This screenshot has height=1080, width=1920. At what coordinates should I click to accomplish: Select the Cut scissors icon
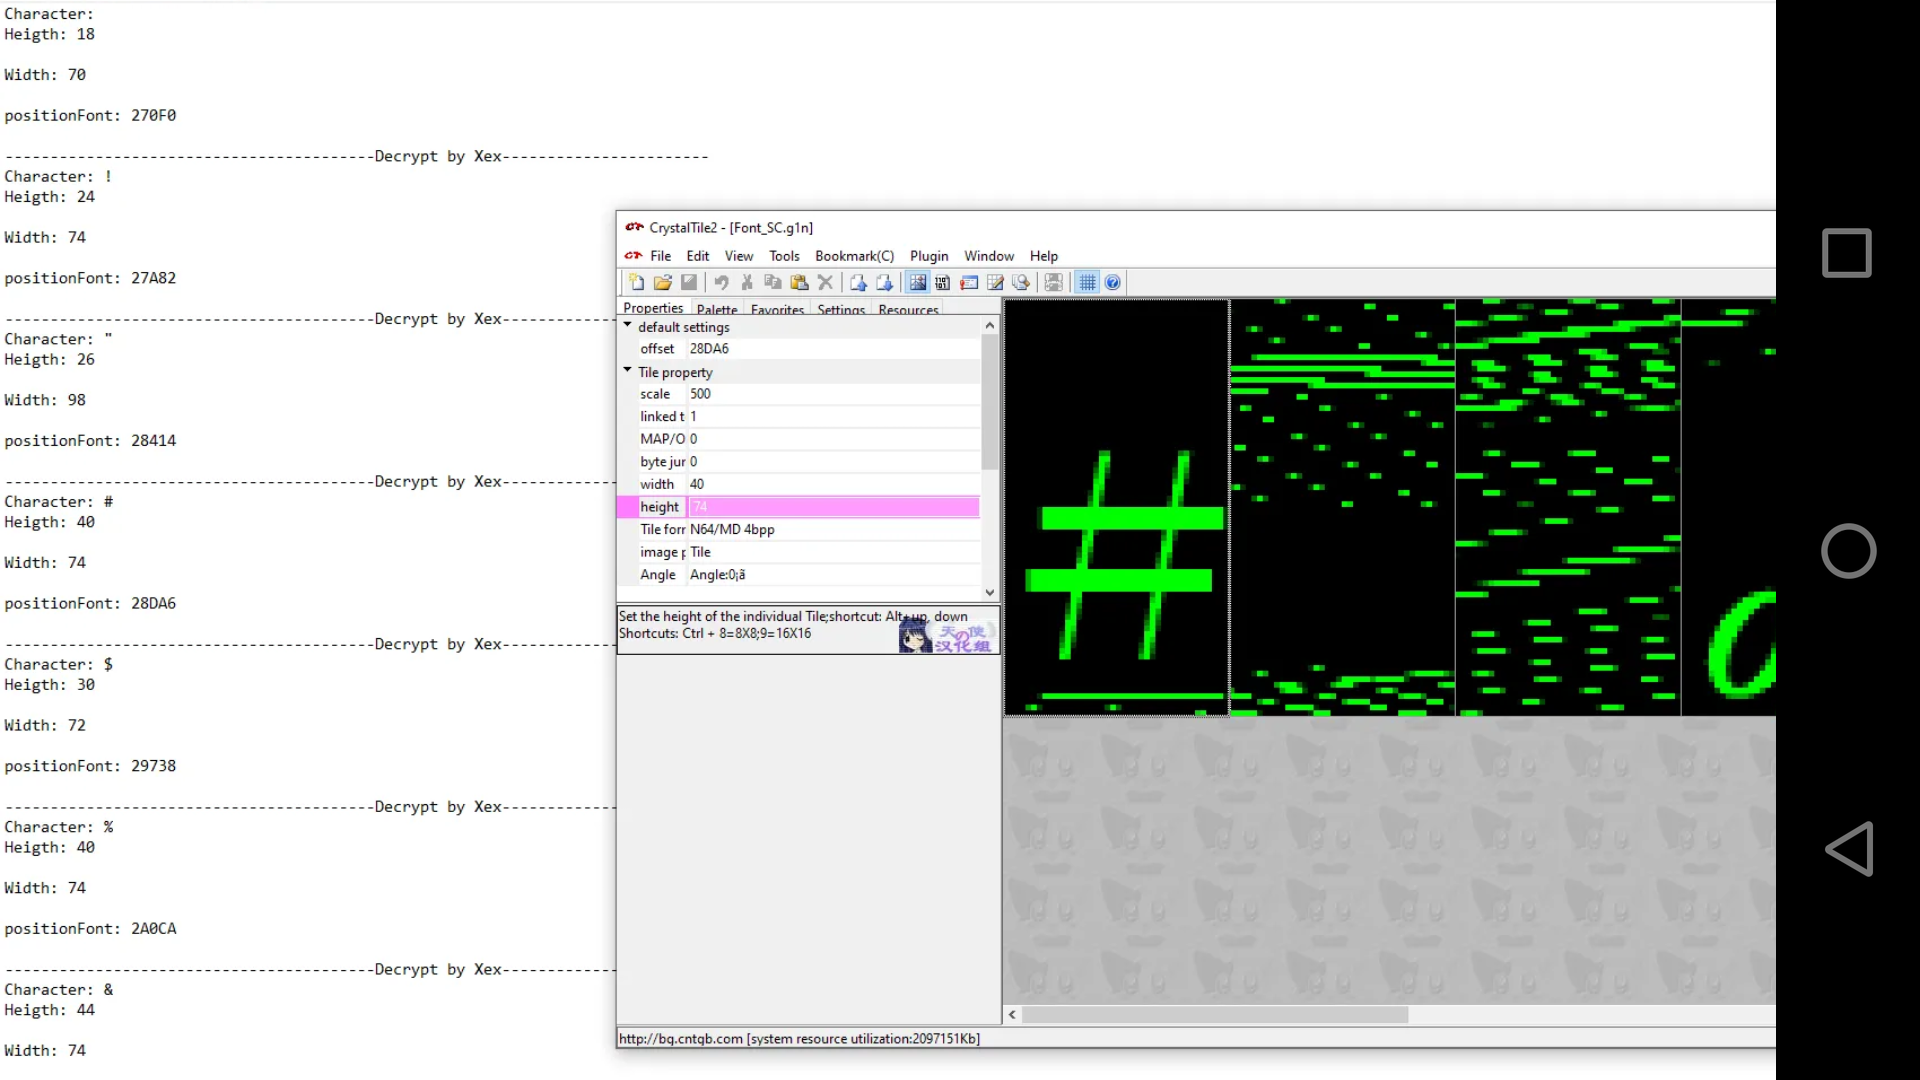pos(747,282)
